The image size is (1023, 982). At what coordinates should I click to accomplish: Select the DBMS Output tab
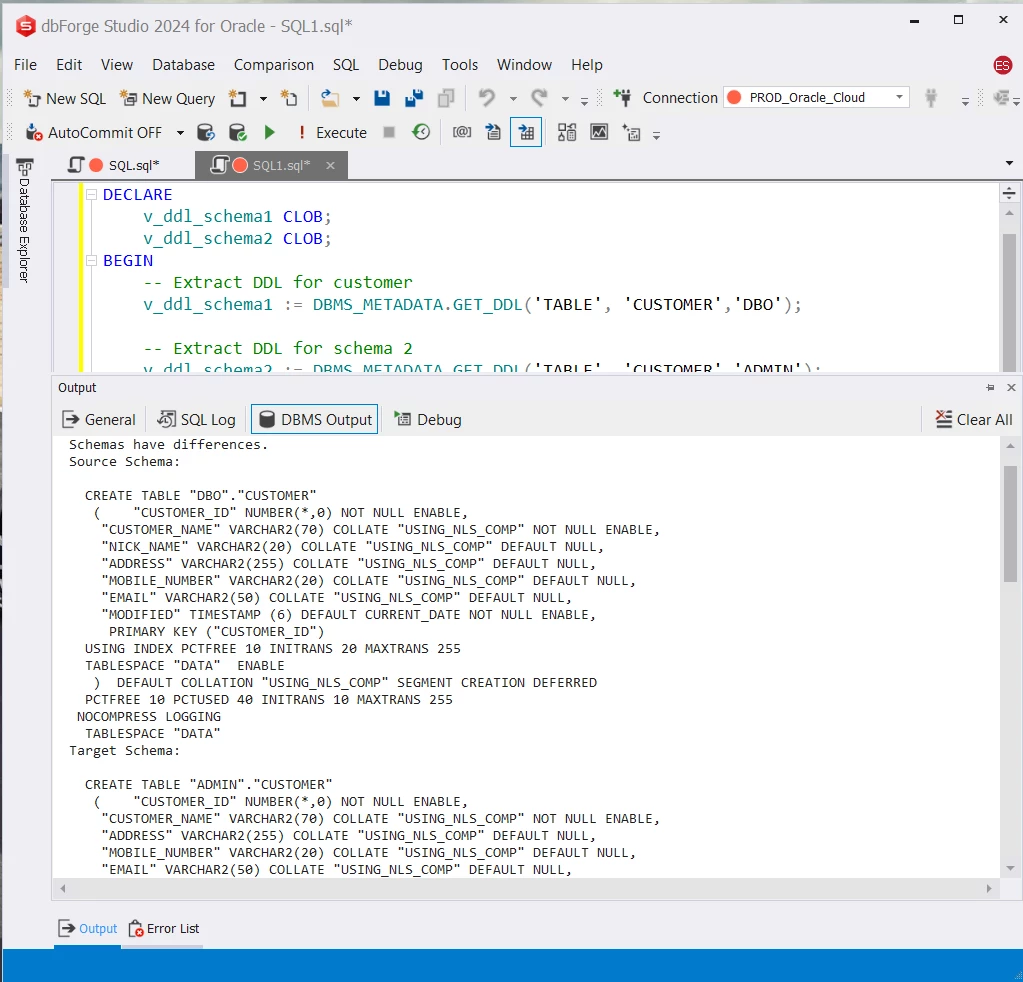[x=314, y=420]
